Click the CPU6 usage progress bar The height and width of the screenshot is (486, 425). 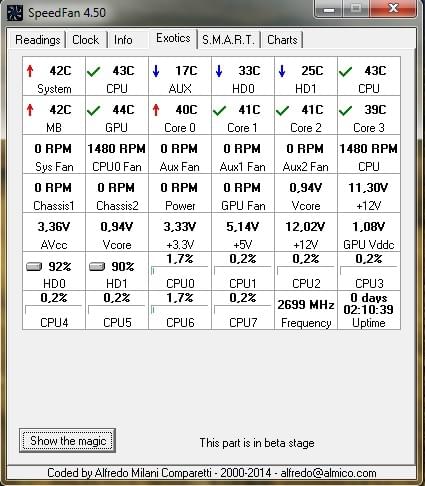tap(180, 309)
